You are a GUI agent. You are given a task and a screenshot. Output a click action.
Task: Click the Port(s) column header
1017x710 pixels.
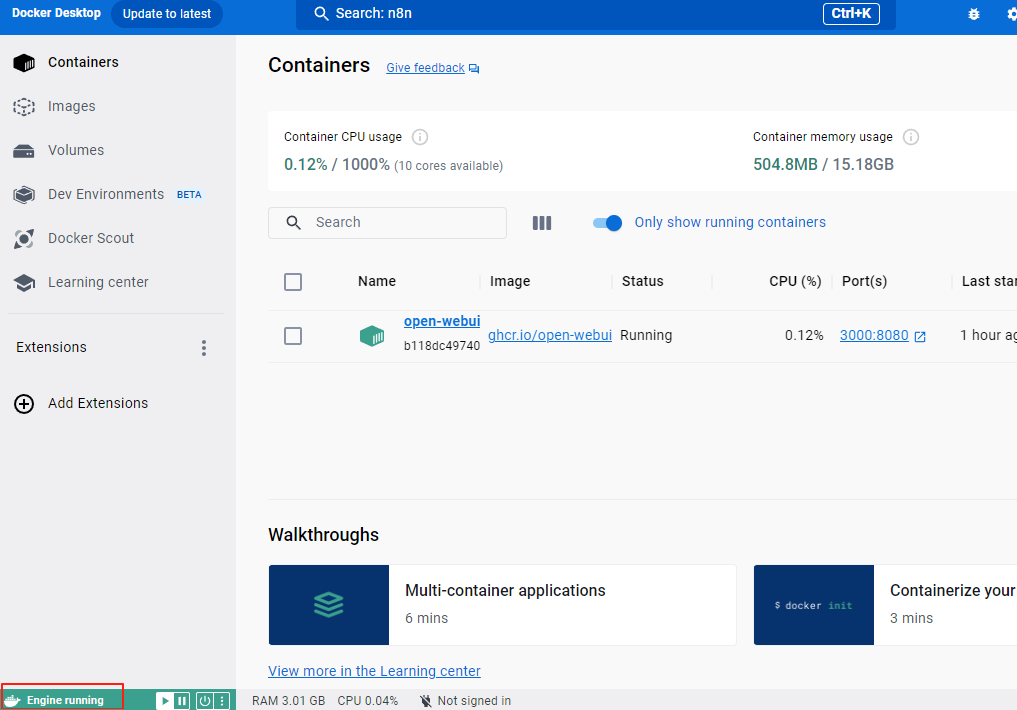(864, 281)
